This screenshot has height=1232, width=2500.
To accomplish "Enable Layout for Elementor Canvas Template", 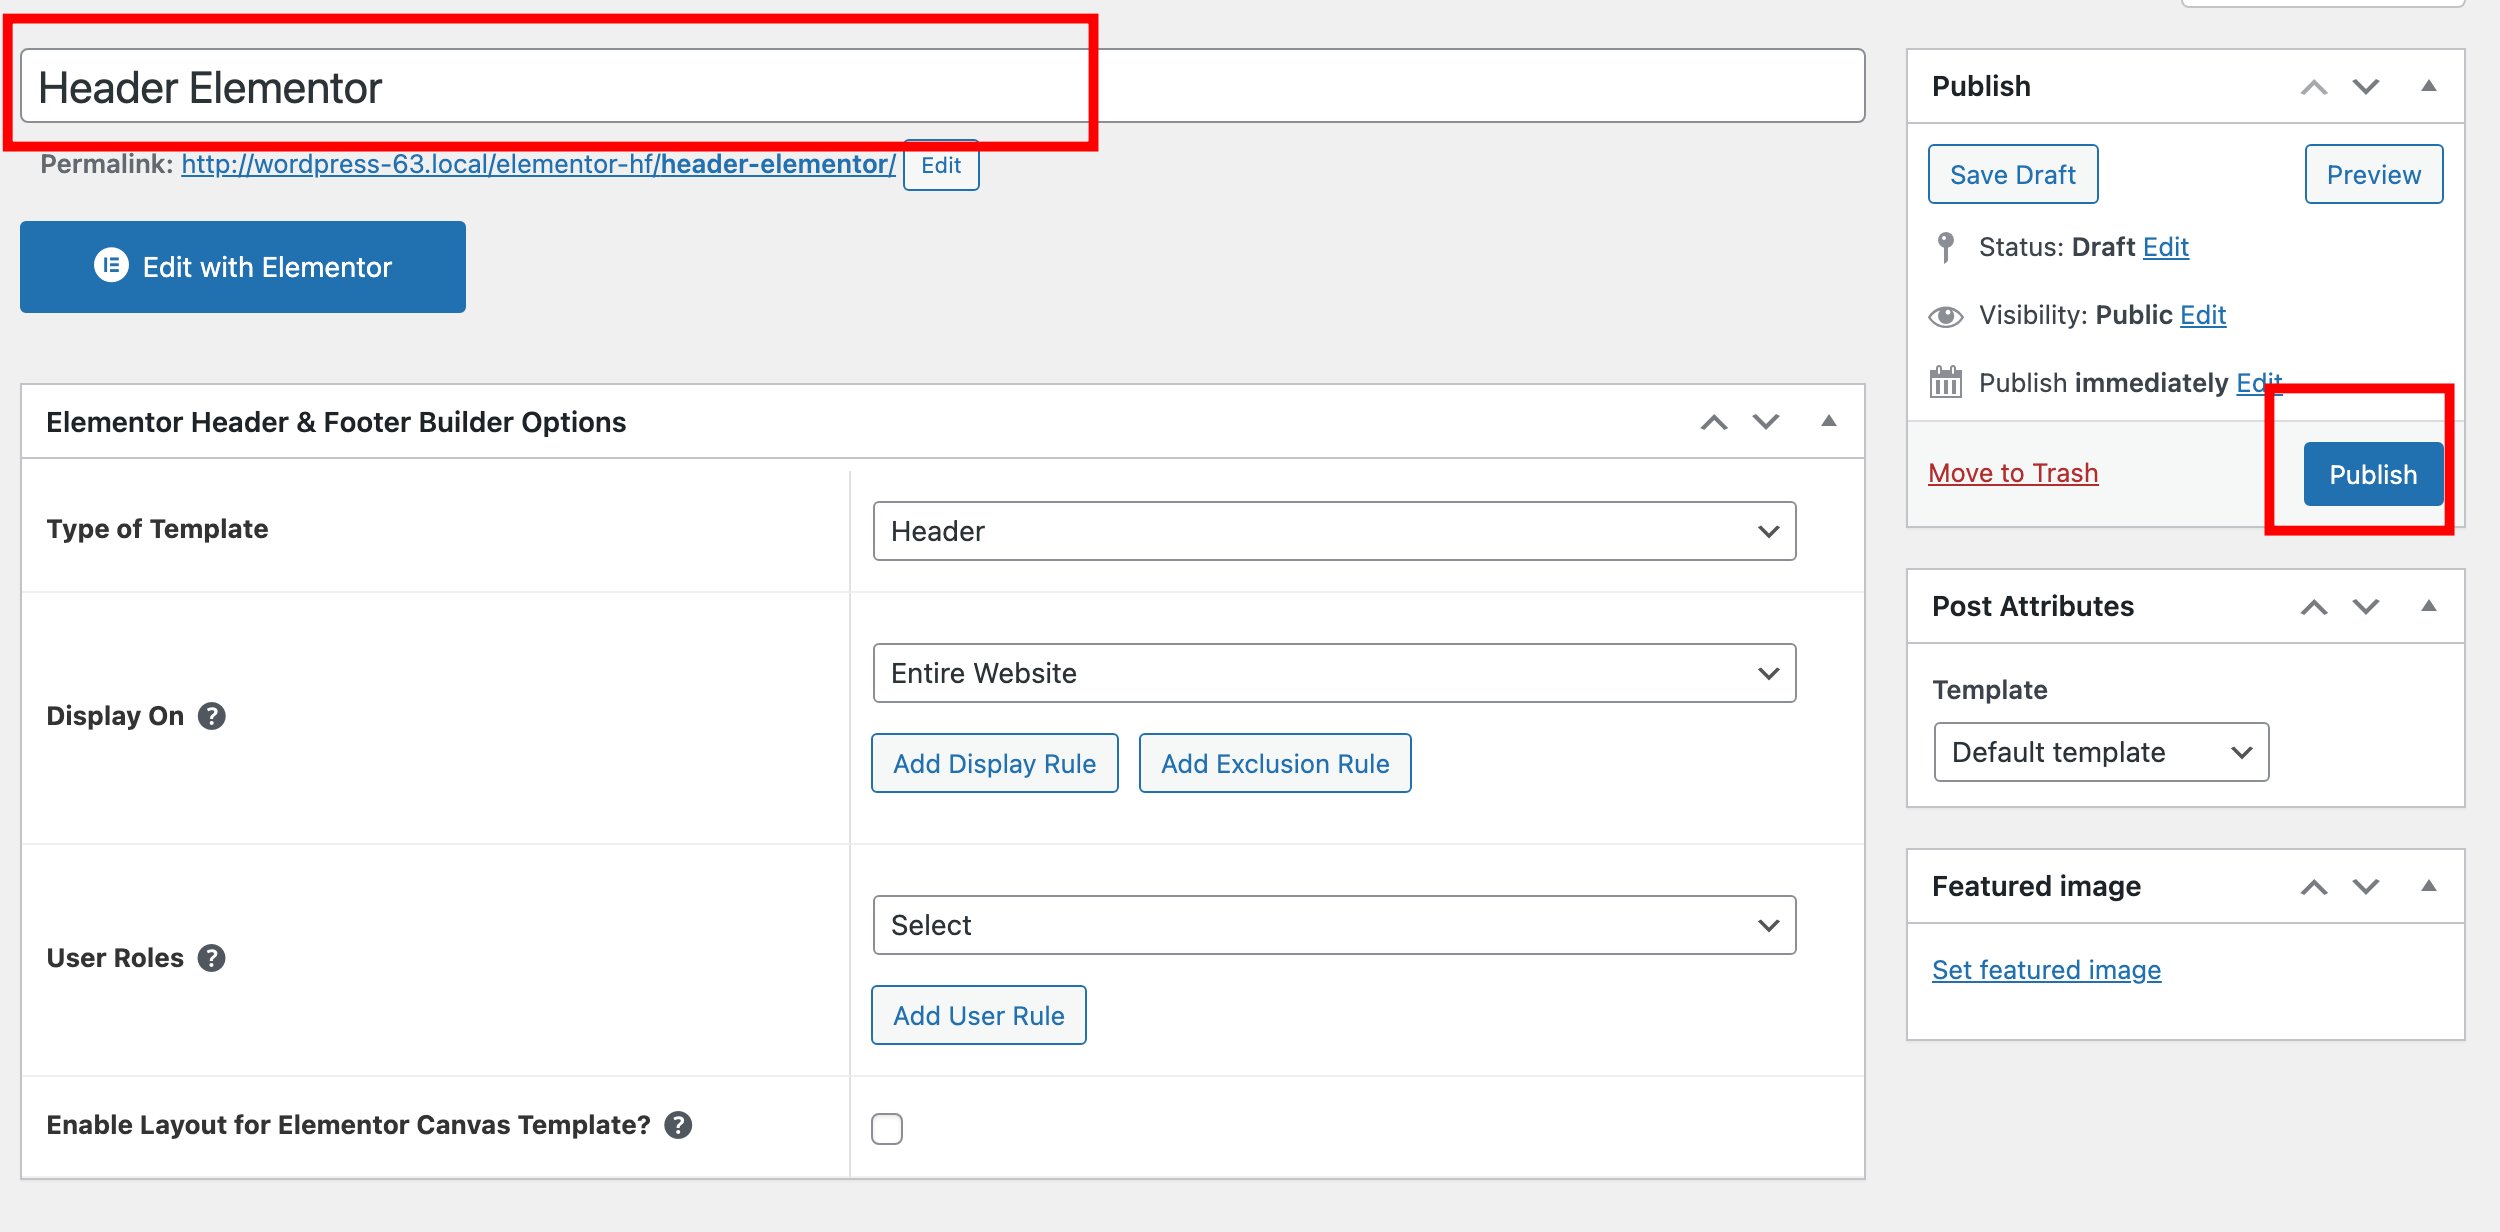I will (x=886, y=1128).
